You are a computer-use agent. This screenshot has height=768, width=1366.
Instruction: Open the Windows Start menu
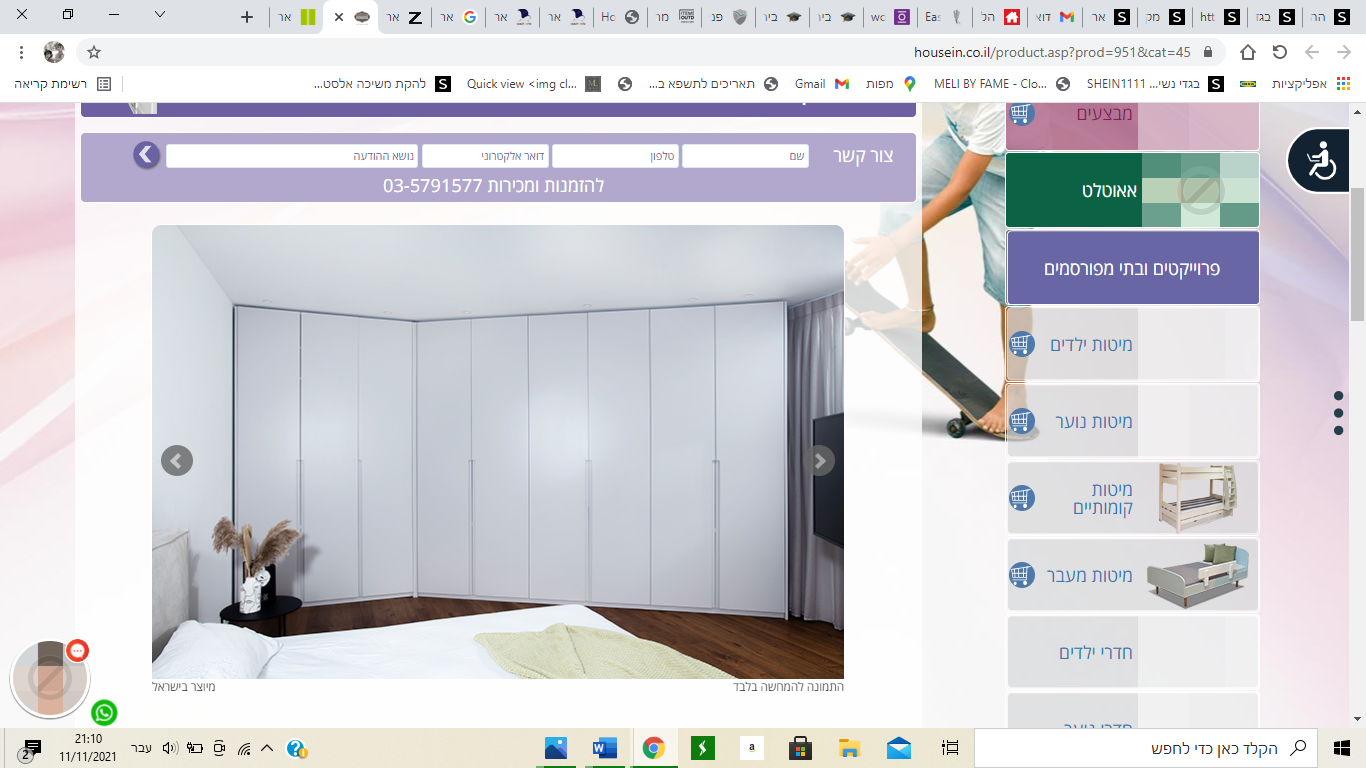[x=1342, y=747]
